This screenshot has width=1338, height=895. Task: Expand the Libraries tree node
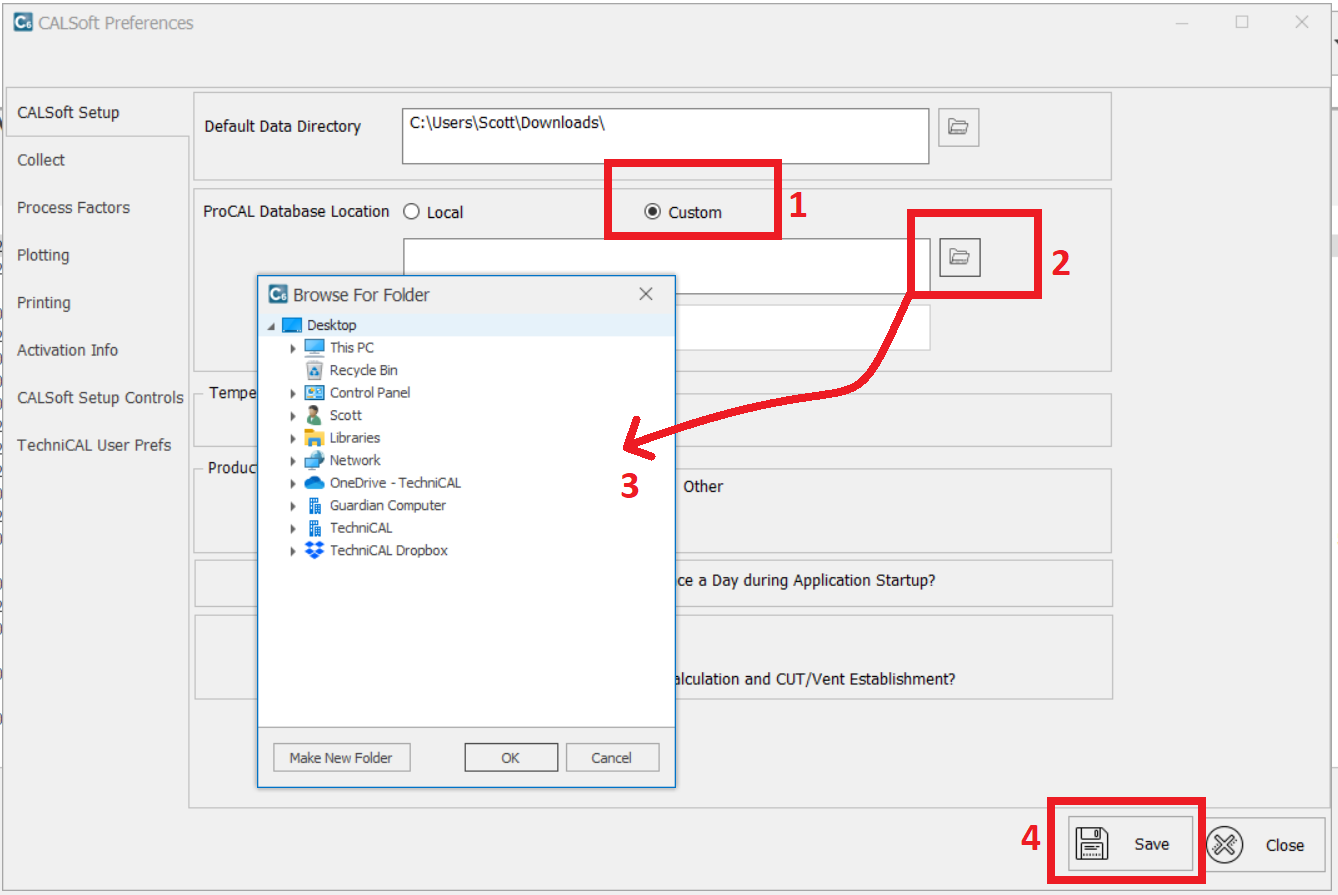[293, 438]
